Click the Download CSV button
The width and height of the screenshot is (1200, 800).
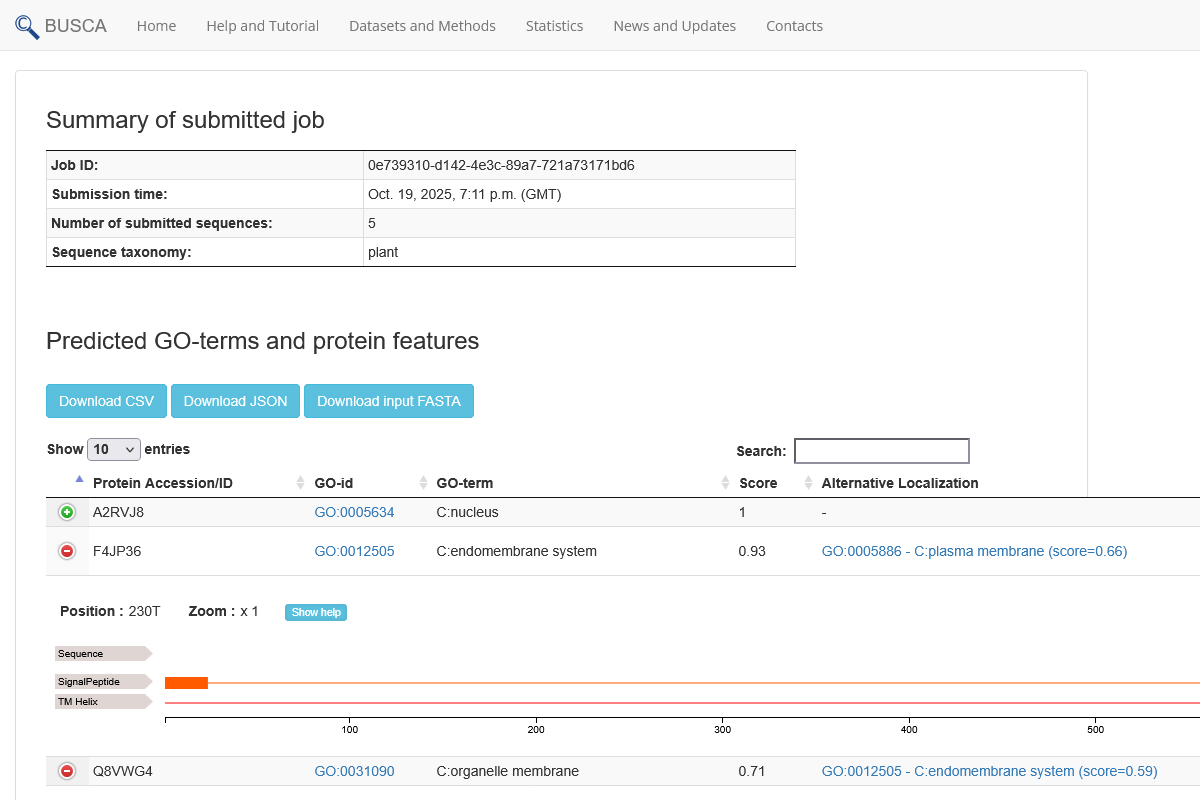click(106, 400)
